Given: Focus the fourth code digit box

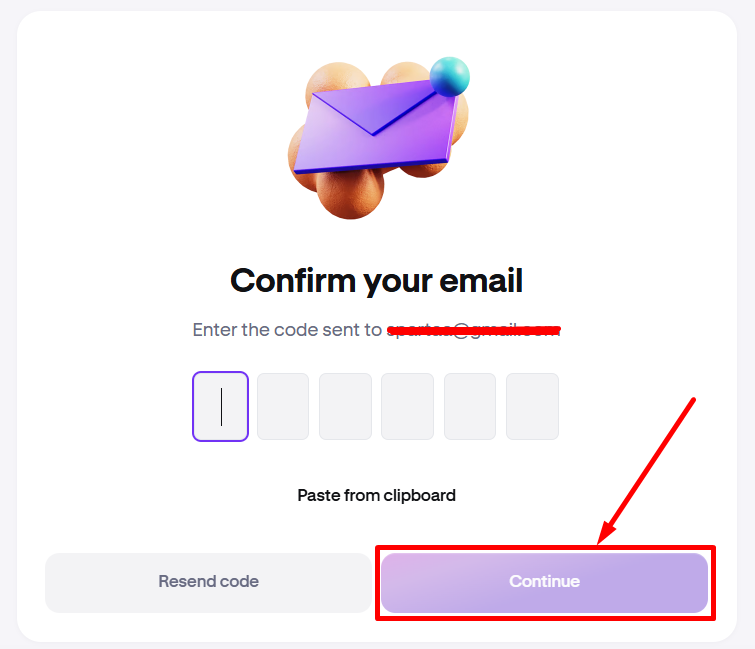Looking at the screenshot, I should point(407,407).
